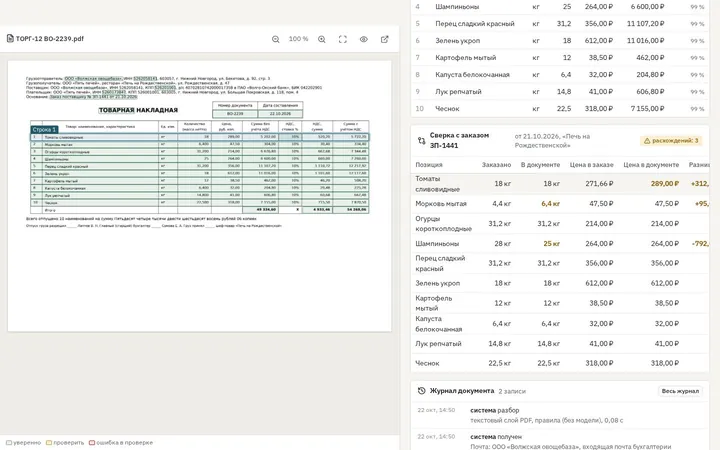Zoom in the PDF preview

322,39
